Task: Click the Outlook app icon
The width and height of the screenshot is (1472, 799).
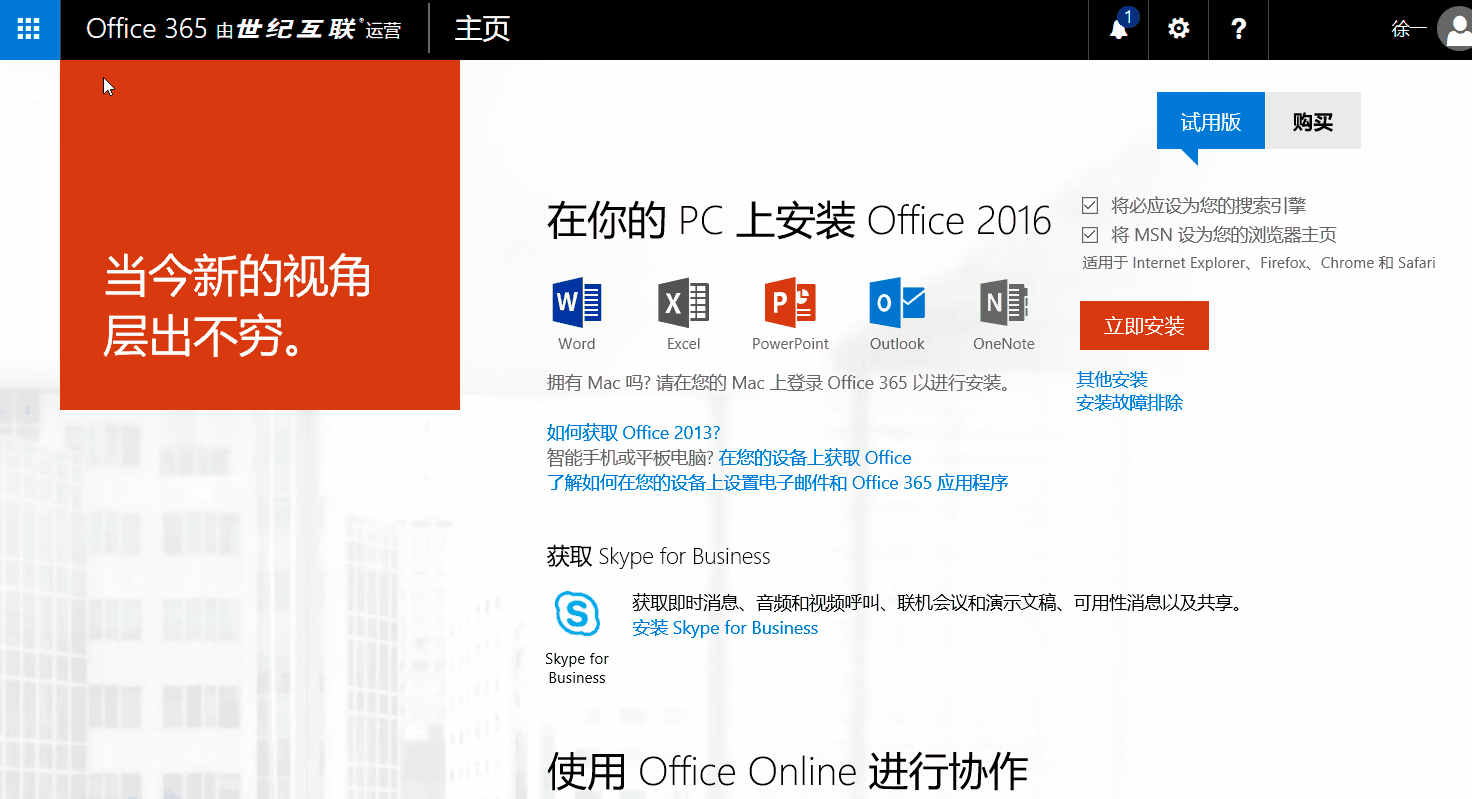Action: pos(897,302)
